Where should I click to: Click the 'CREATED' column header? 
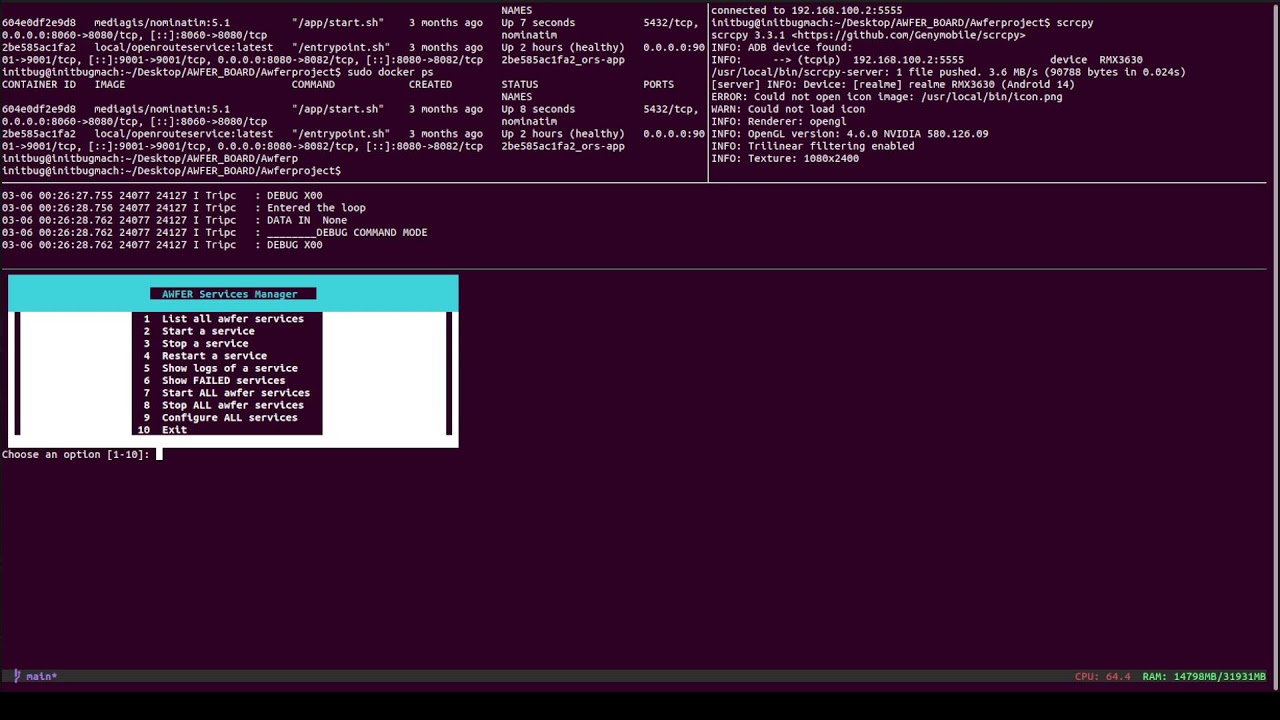pos(430,84)
